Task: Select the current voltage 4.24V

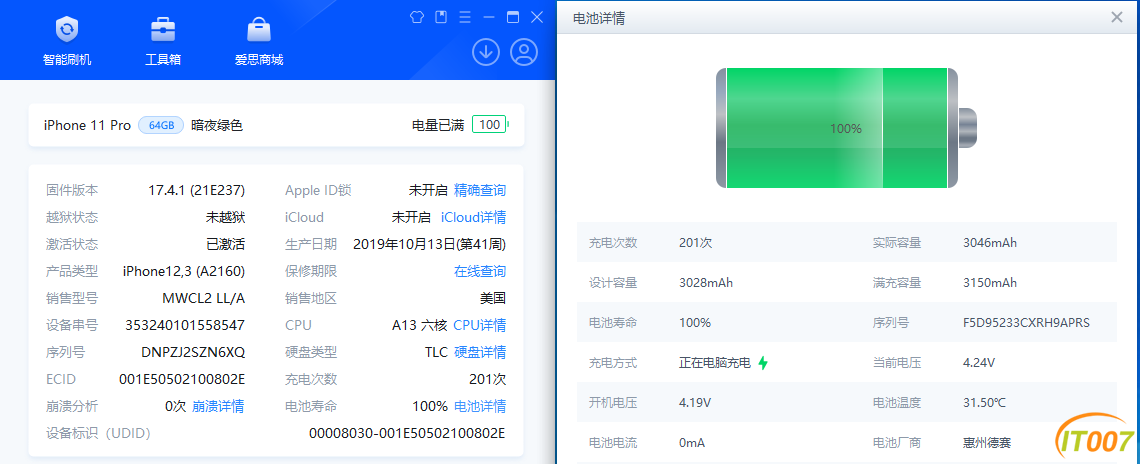Action: (979, 362)
